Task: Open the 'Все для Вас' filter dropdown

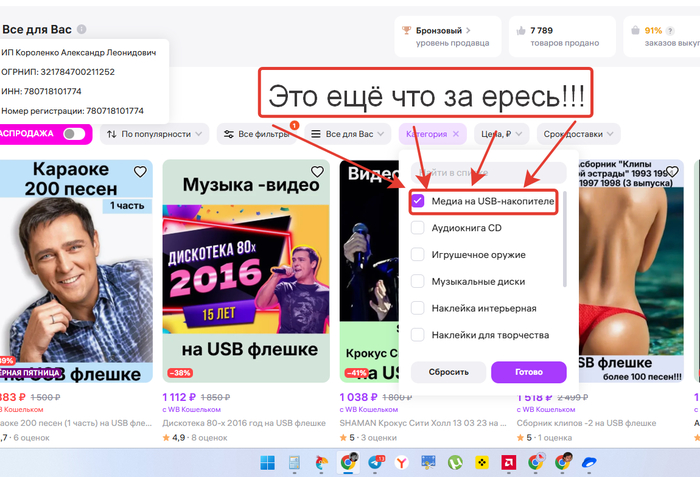Action: pos(346,134)
